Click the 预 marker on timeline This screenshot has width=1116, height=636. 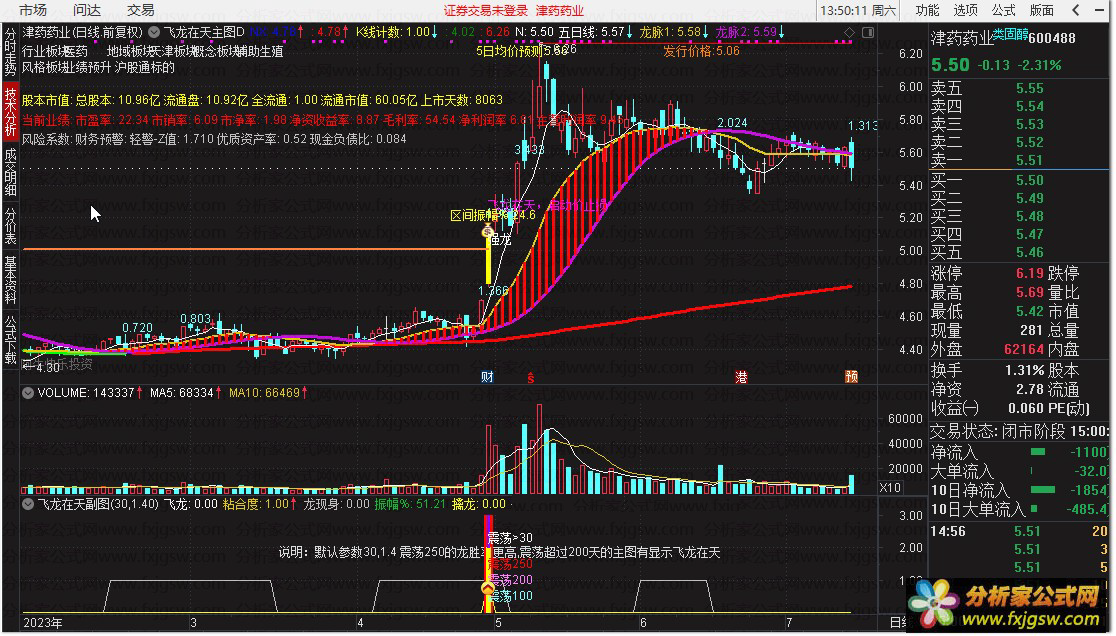click(851, 377)
